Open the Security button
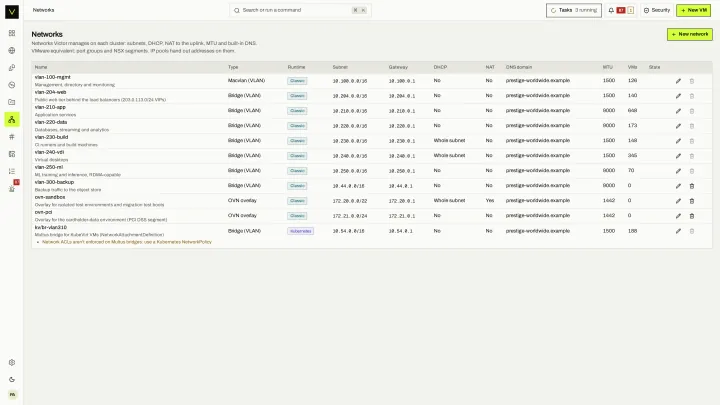 point(657,10)
